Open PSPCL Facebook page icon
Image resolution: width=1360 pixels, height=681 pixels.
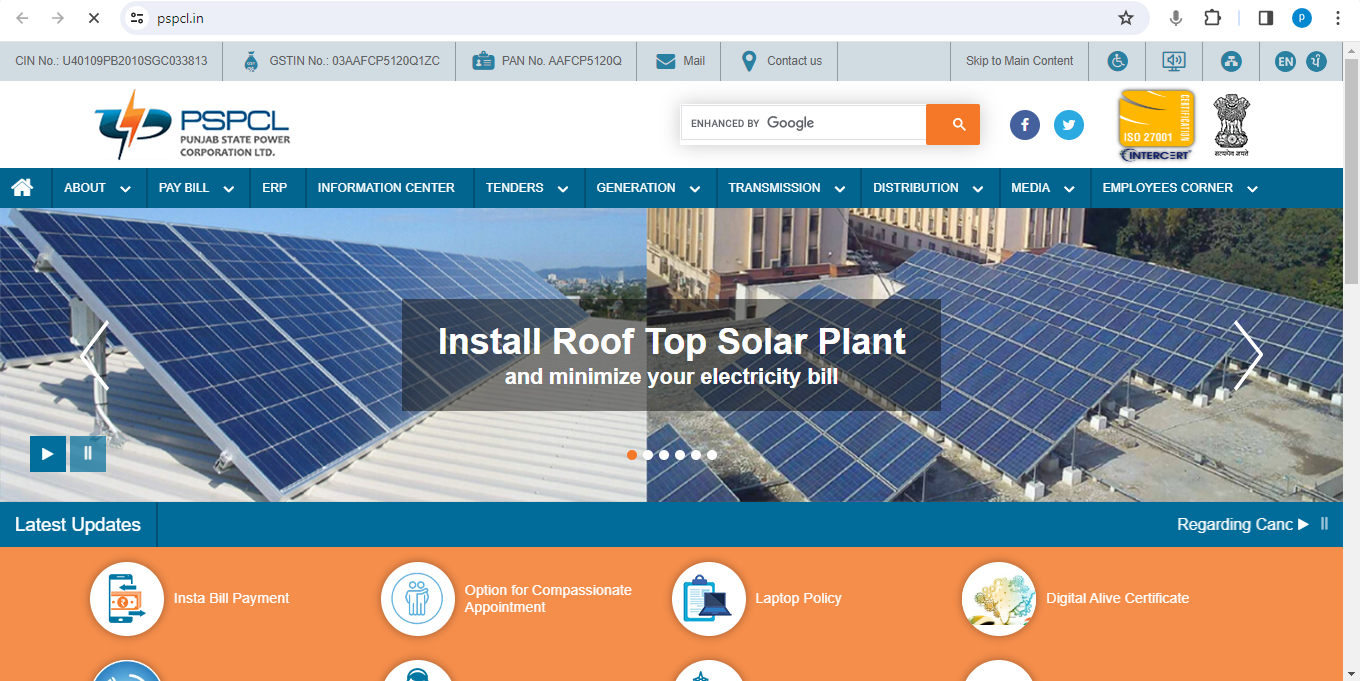click(1025, 125)
